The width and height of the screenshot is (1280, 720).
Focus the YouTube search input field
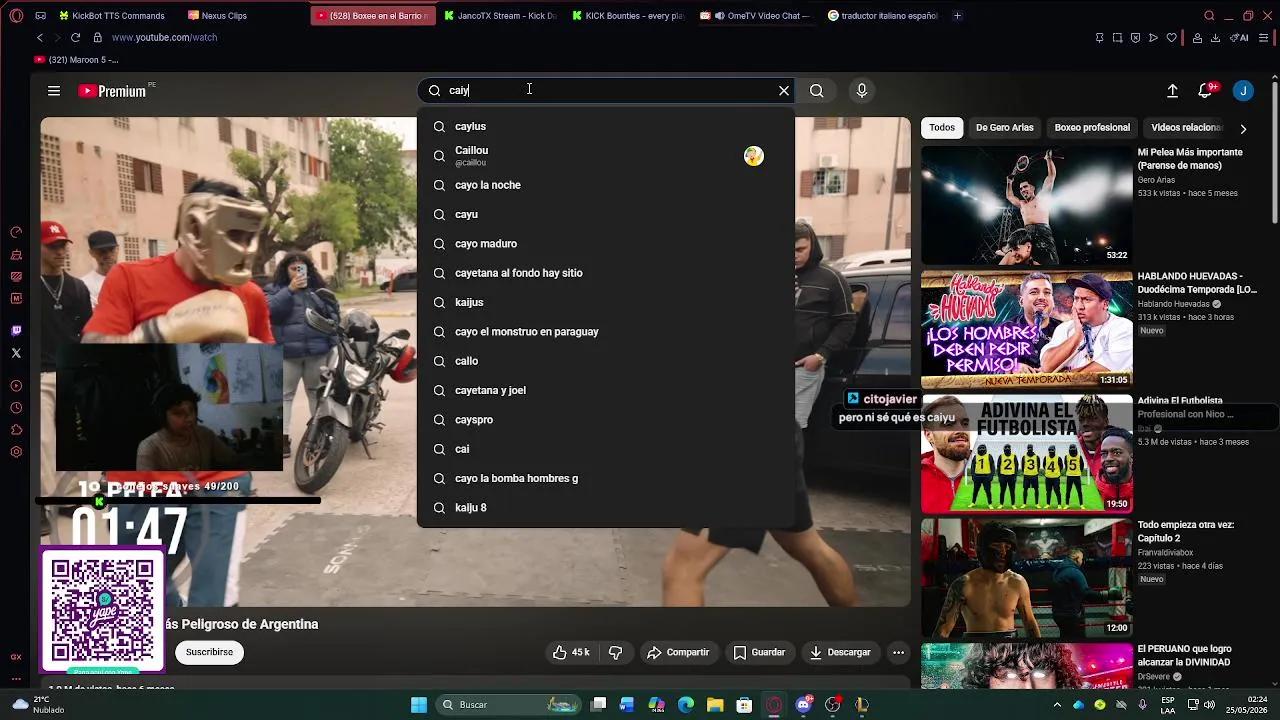608,91
